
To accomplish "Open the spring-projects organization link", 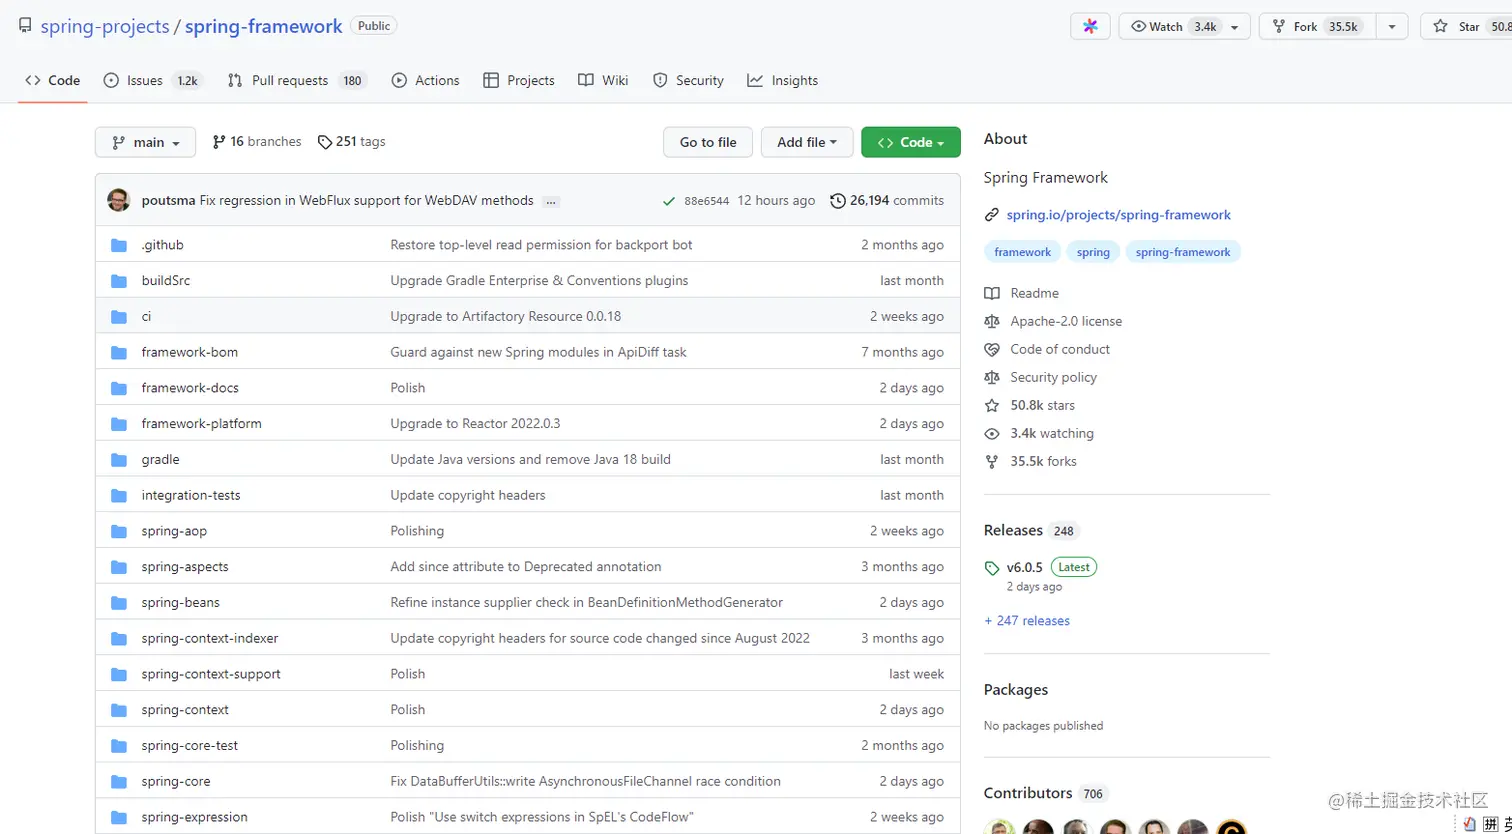I will click(105, 27).
